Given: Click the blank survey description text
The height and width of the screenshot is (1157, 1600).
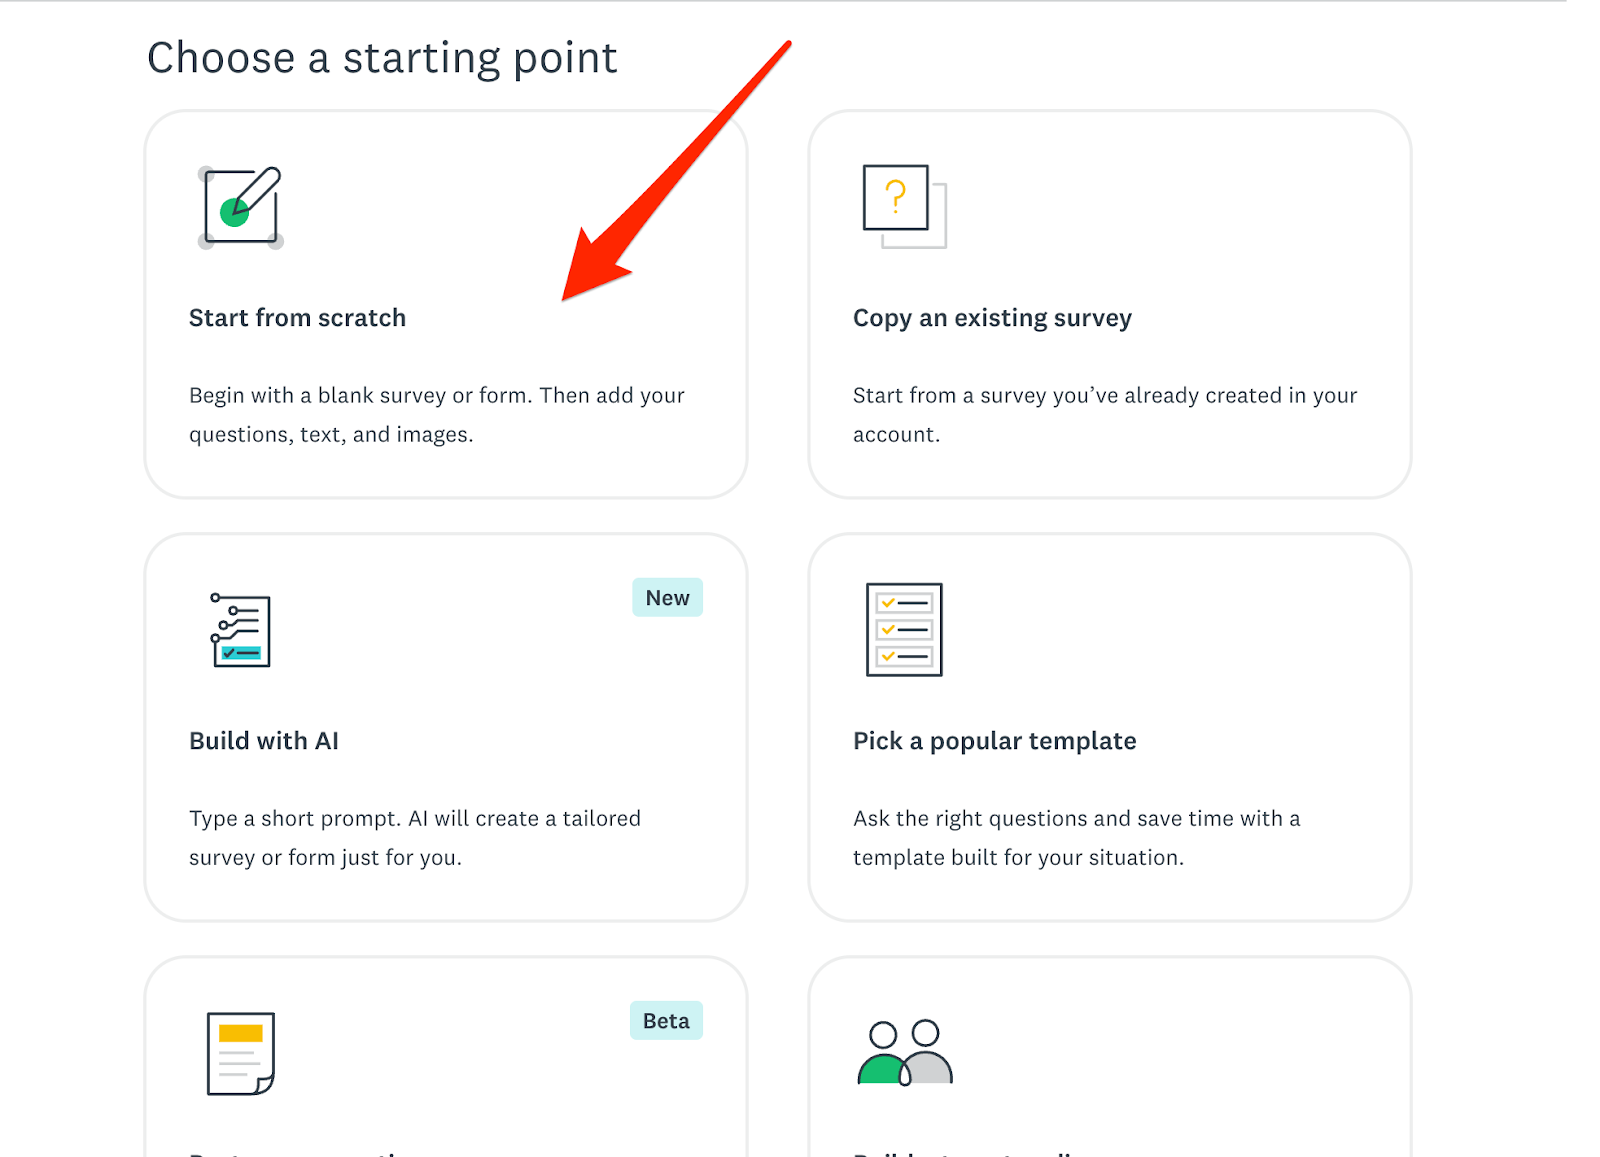Looking at the screenshot, I should point(437,414).
